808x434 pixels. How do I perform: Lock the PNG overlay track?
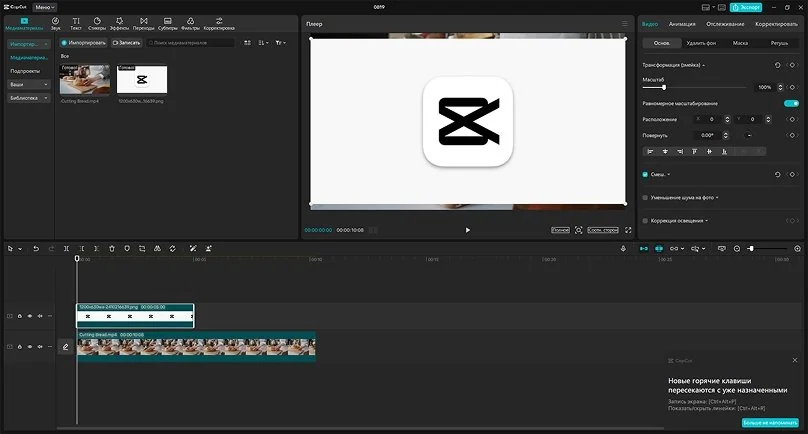pyautogui.click(x=20, y=316)
